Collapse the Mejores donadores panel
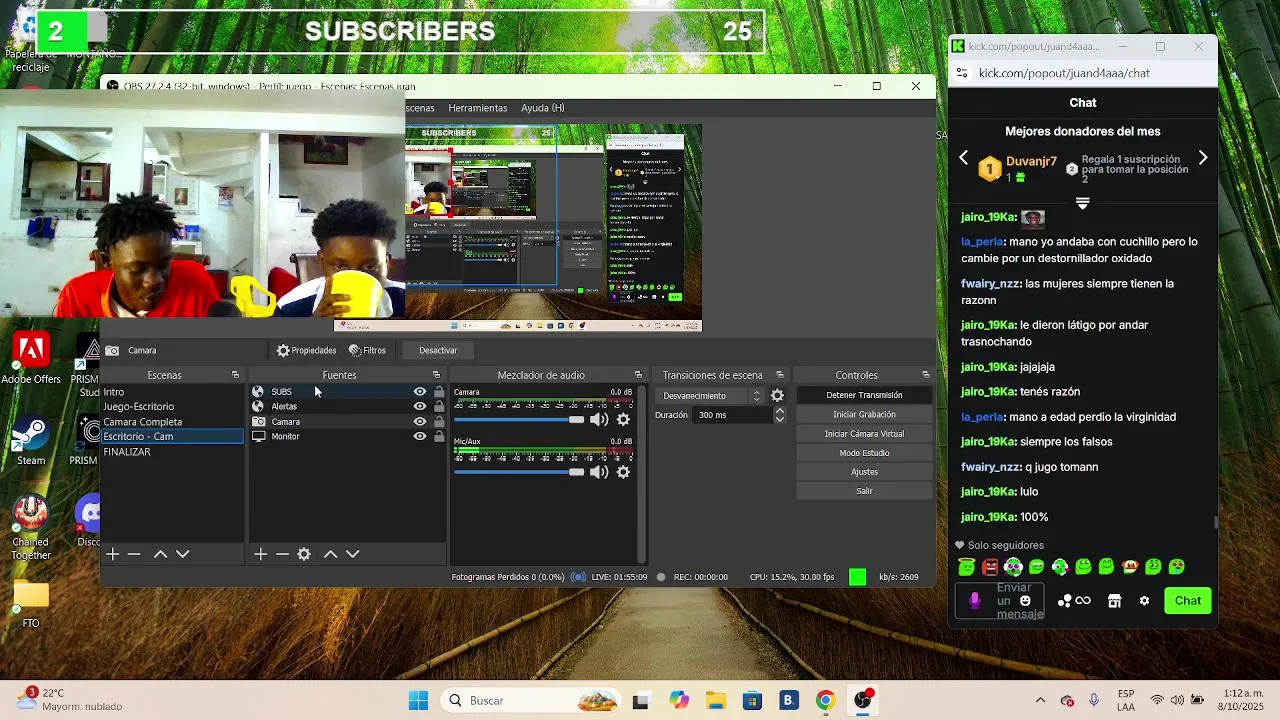Screen dimensions: 1280x720 [x=1082, y=203]
